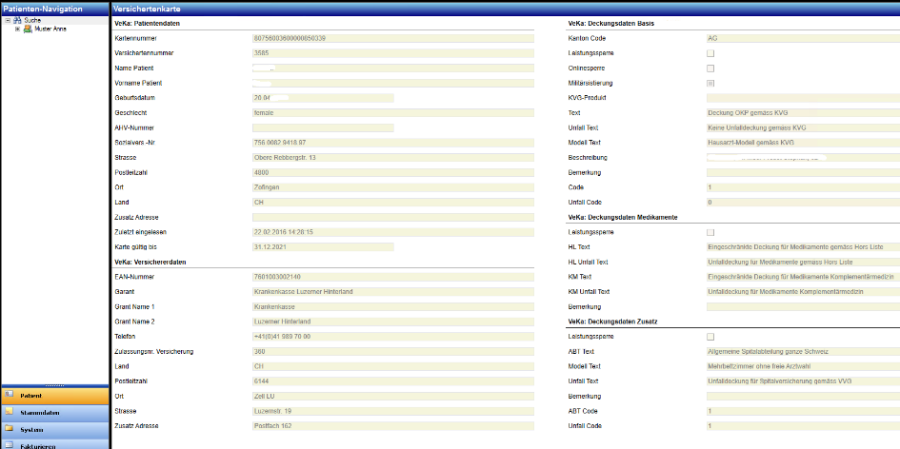Click the Zulassungsnr. Versicherung field
900x449 pixels.
393,351
